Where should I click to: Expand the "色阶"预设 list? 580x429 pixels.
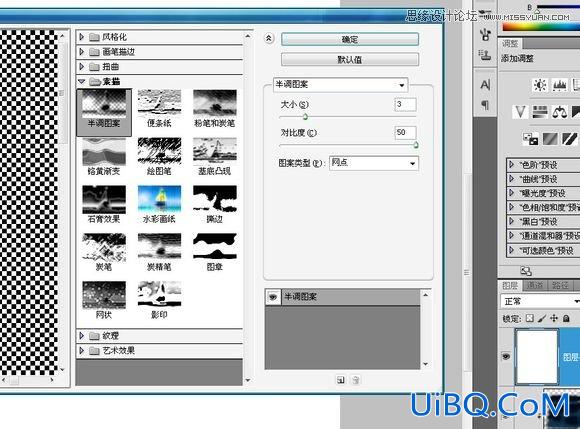point(512,165)
